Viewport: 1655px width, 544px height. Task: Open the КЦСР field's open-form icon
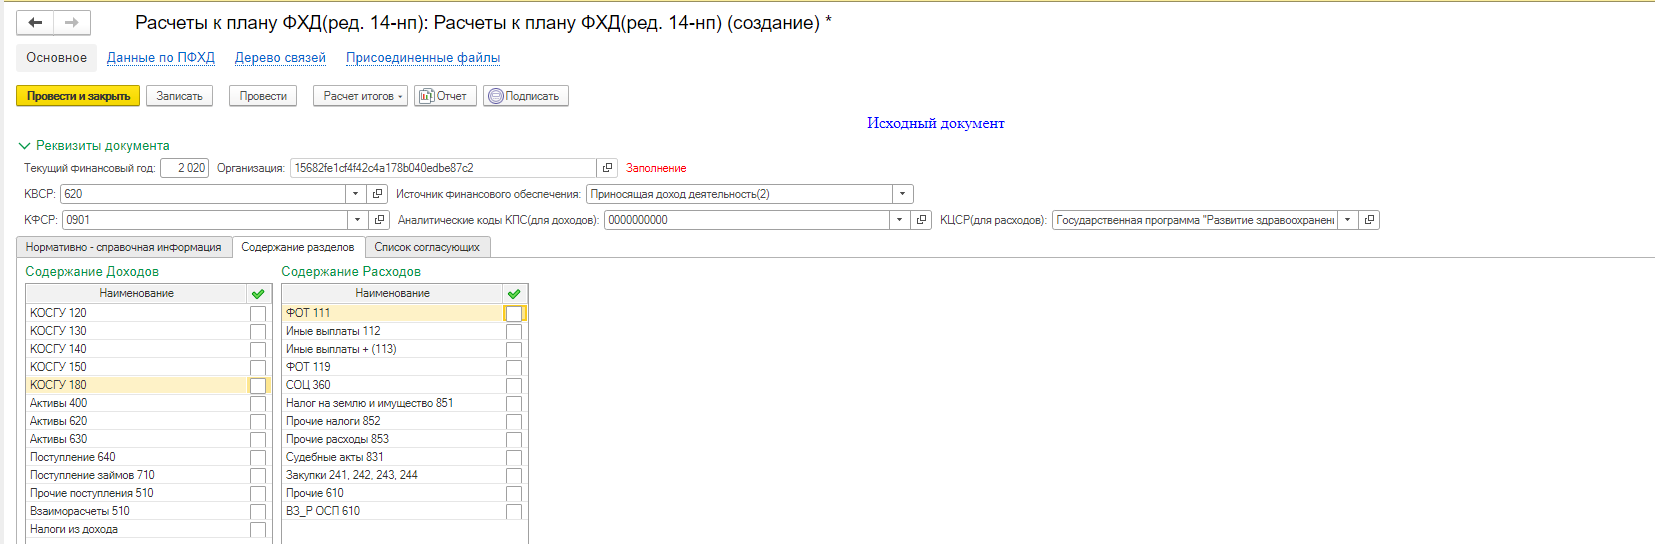[x=1369, y=220]
